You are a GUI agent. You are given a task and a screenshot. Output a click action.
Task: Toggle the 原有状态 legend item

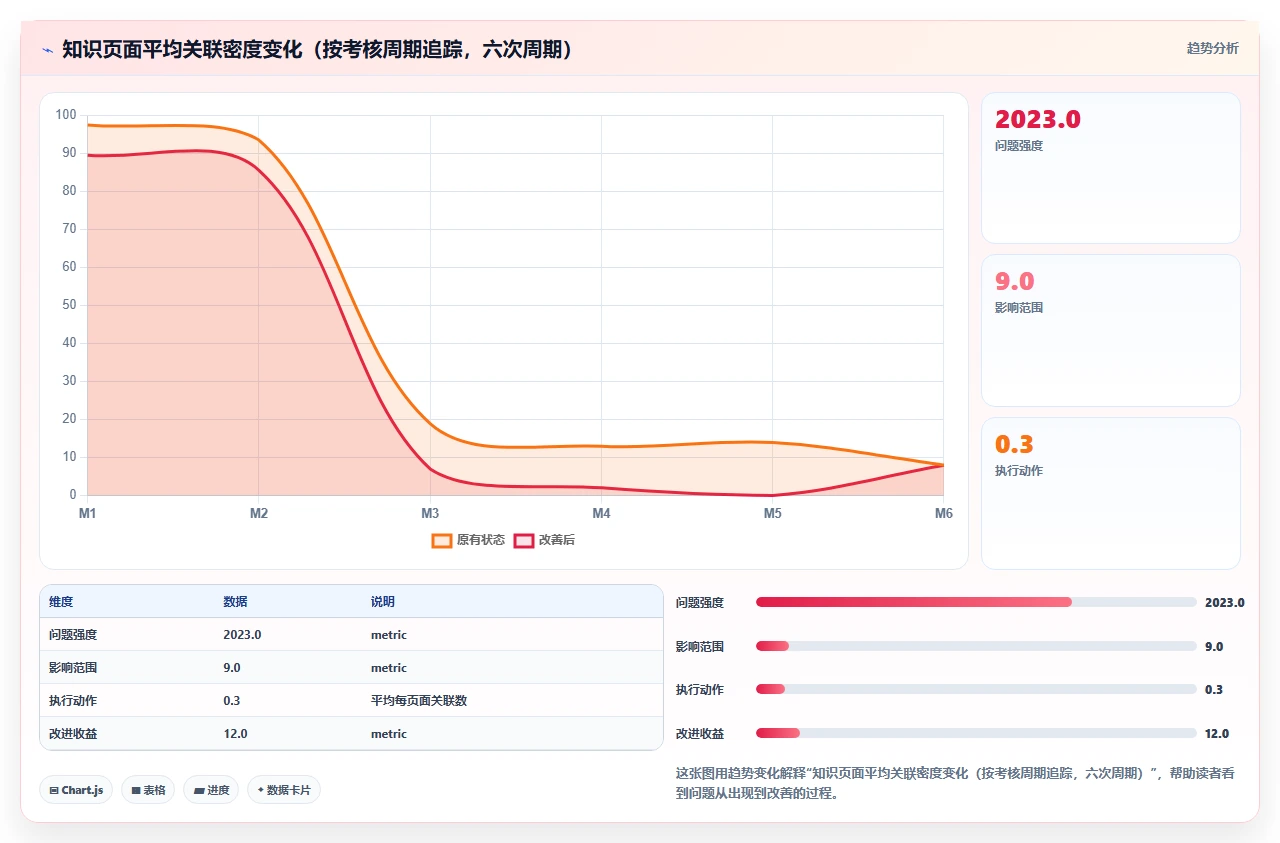pyautogui.click(x=468, y=540)
